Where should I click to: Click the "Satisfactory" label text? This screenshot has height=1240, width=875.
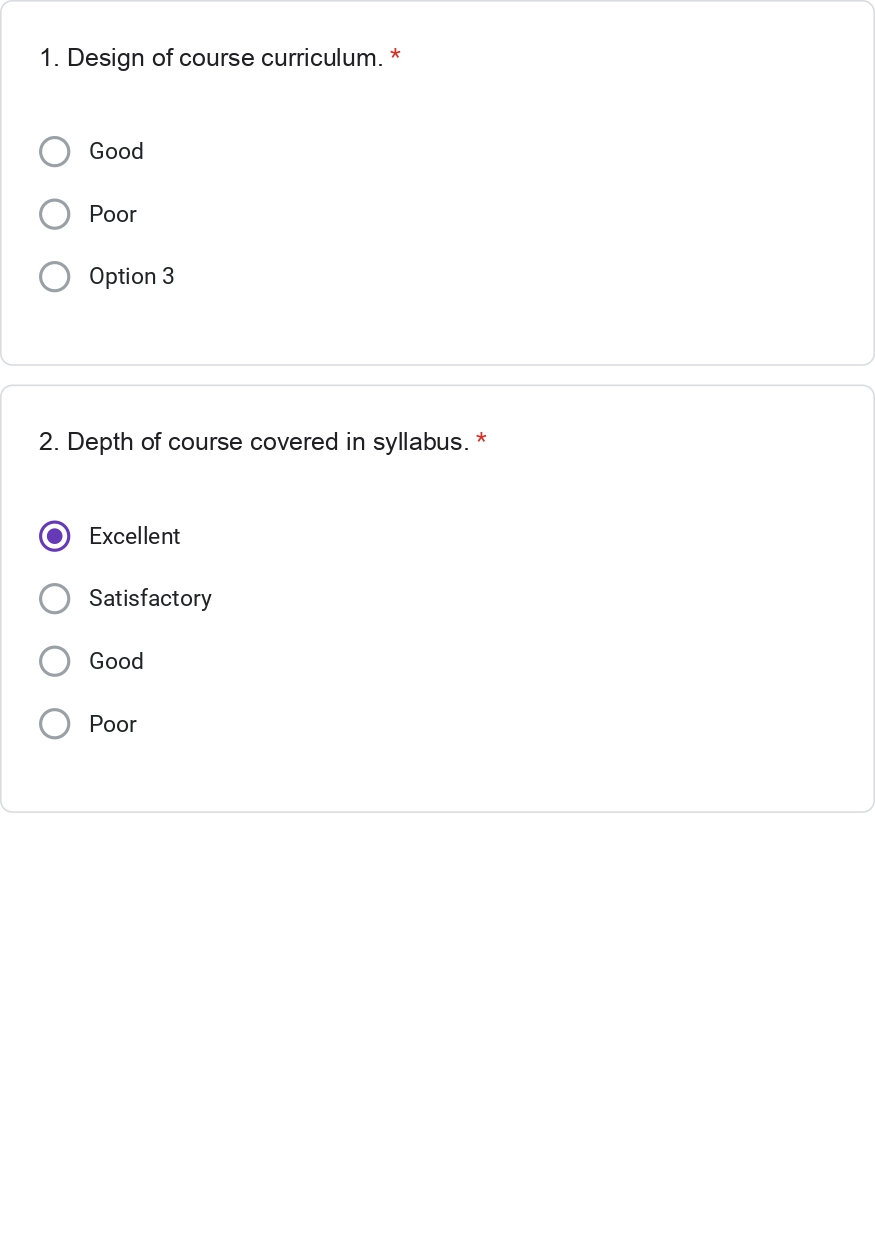tap(150, 599)
